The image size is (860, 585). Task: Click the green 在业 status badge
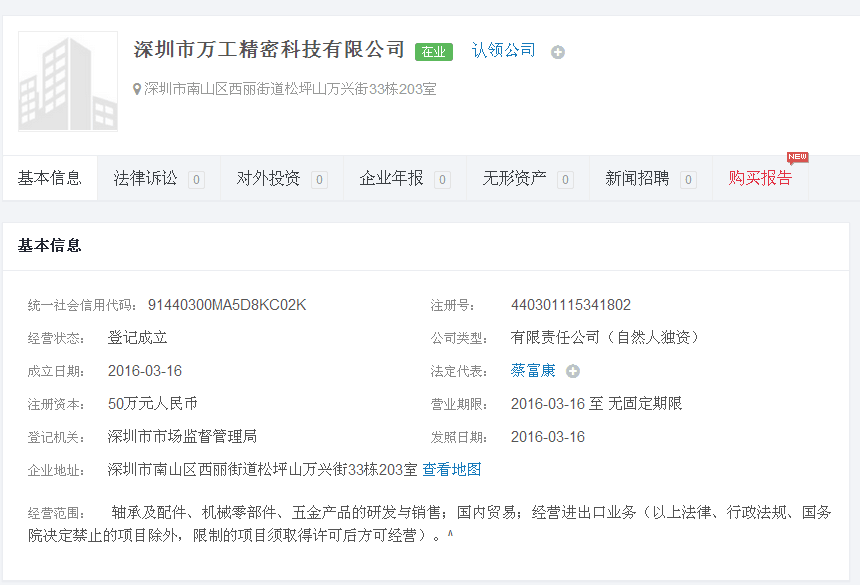(434, 52)
